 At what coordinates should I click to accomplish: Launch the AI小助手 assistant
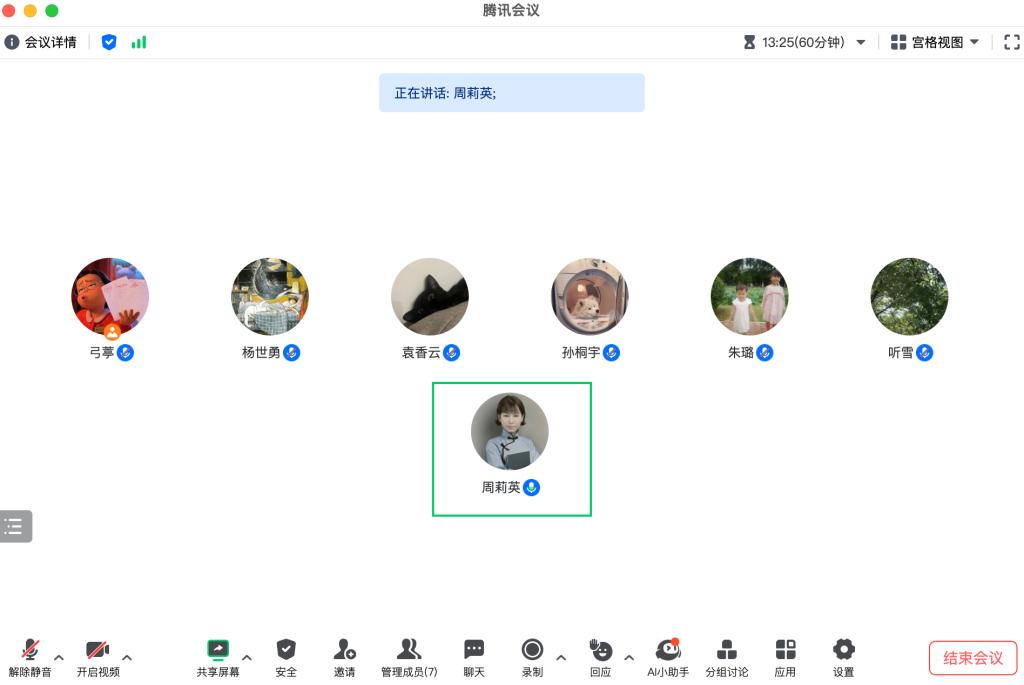(667, 658)
